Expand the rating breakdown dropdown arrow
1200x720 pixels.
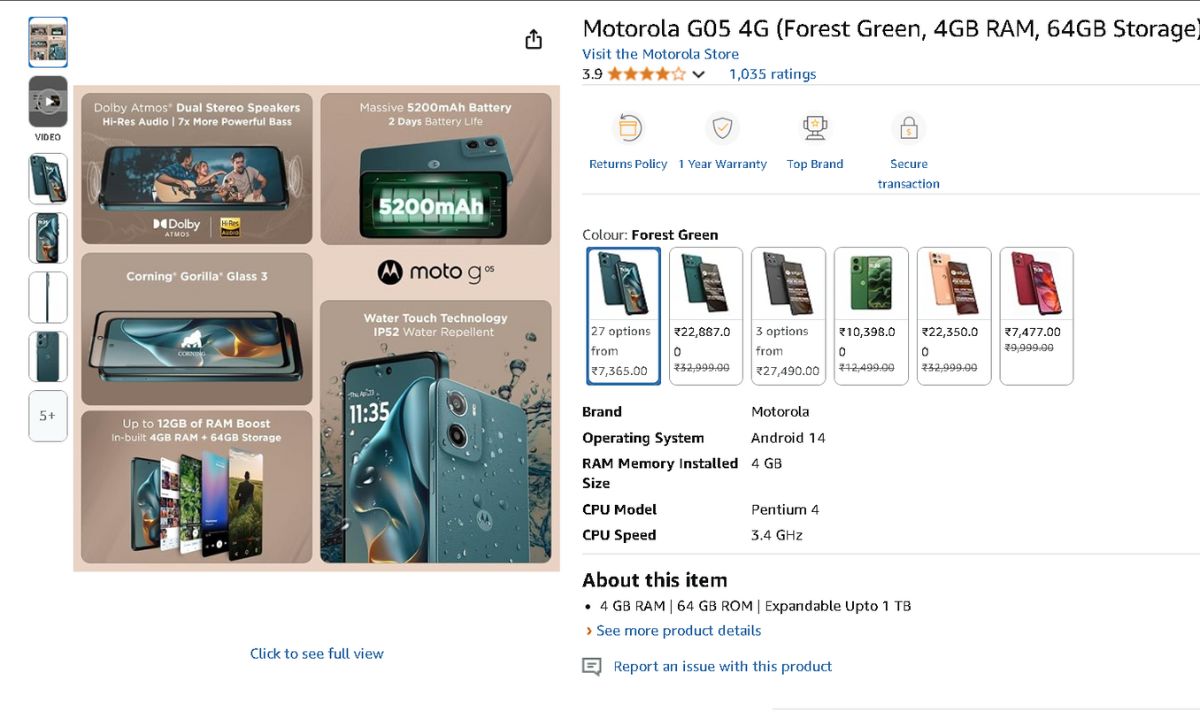click(699, 75)
